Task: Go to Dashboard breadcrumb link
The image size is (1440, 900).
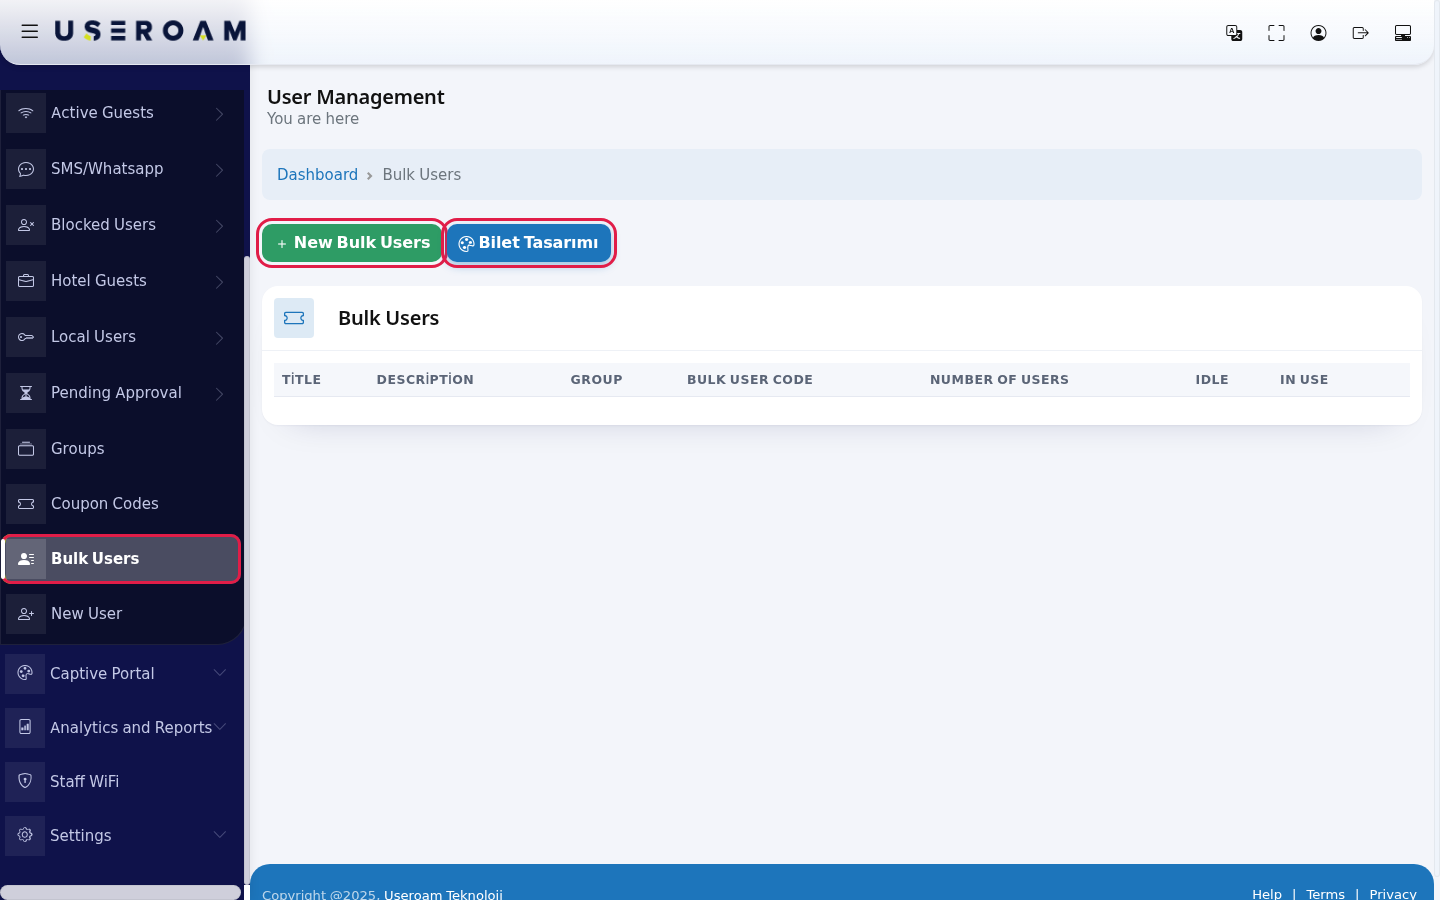Action: (317, 175)
